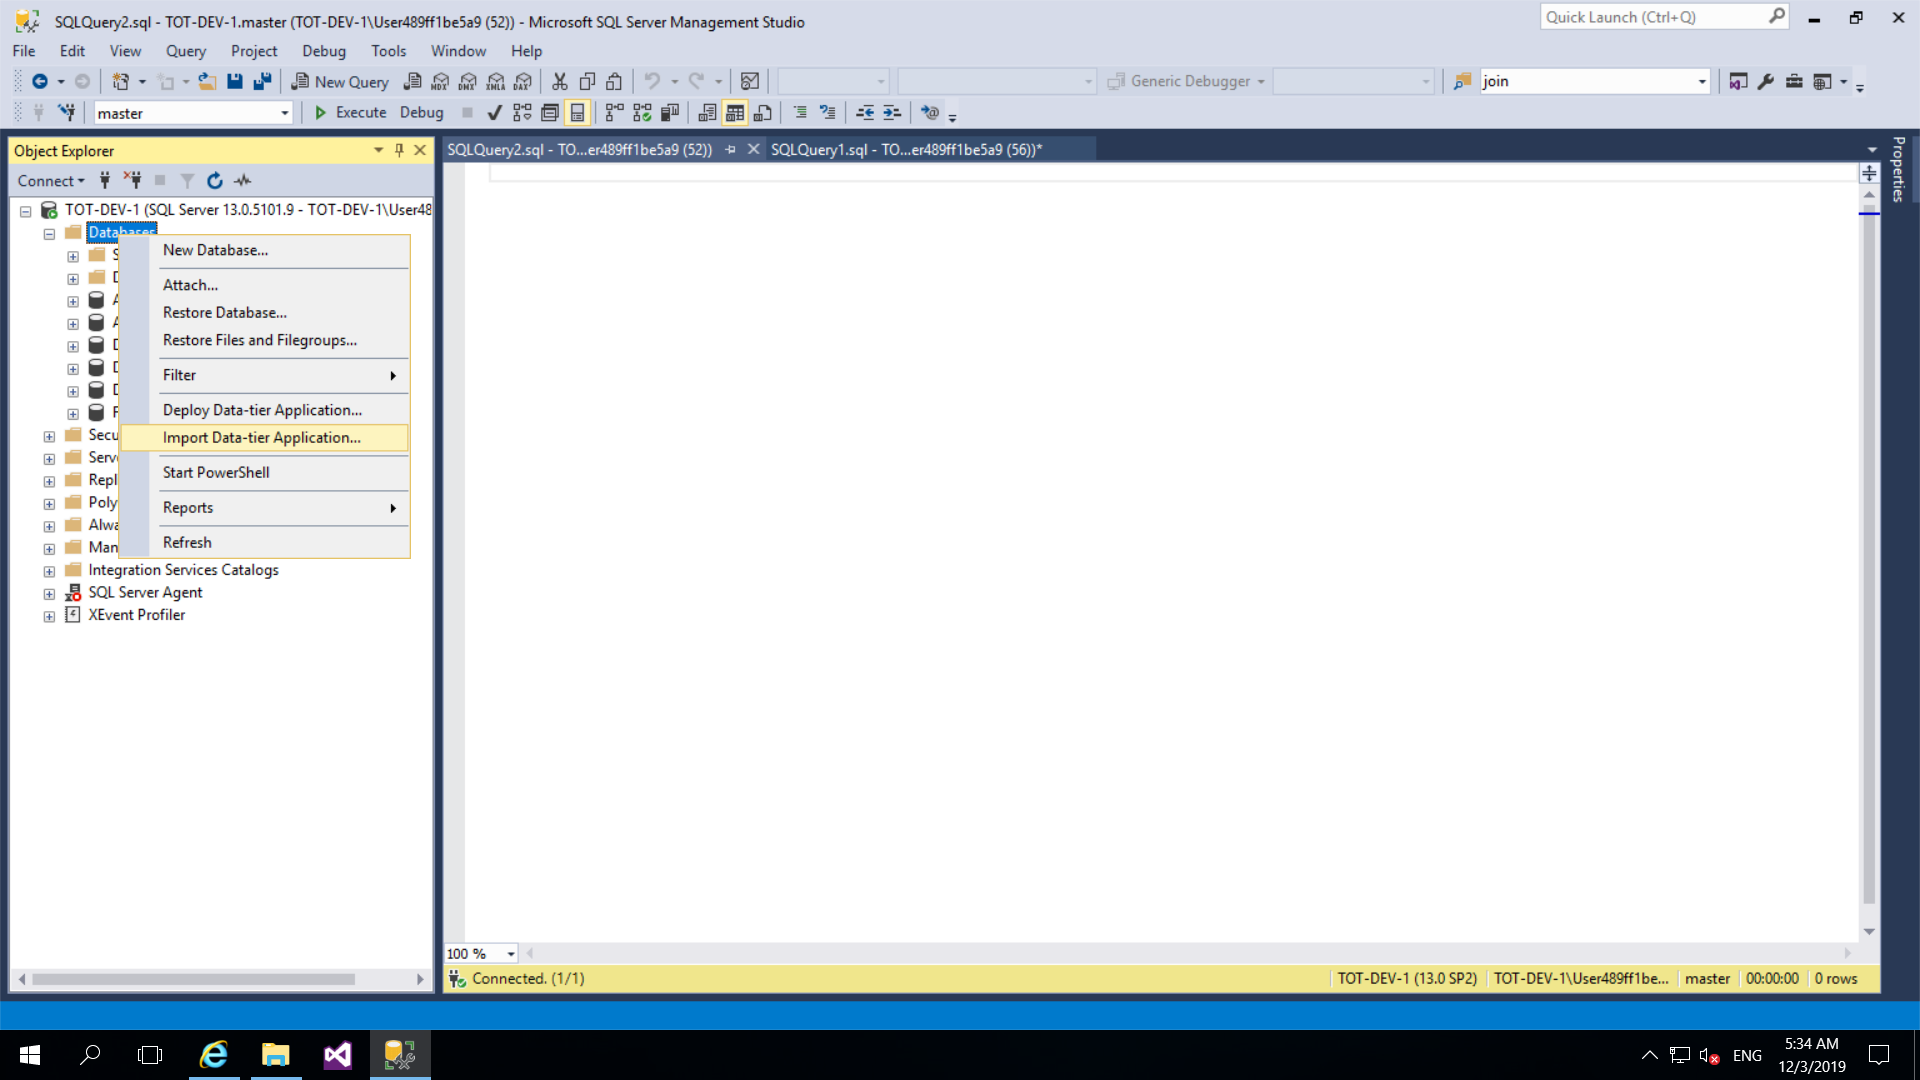Click Object Explorer connect plug icon
This screenshot has width=1920, height=1080.
105,181
